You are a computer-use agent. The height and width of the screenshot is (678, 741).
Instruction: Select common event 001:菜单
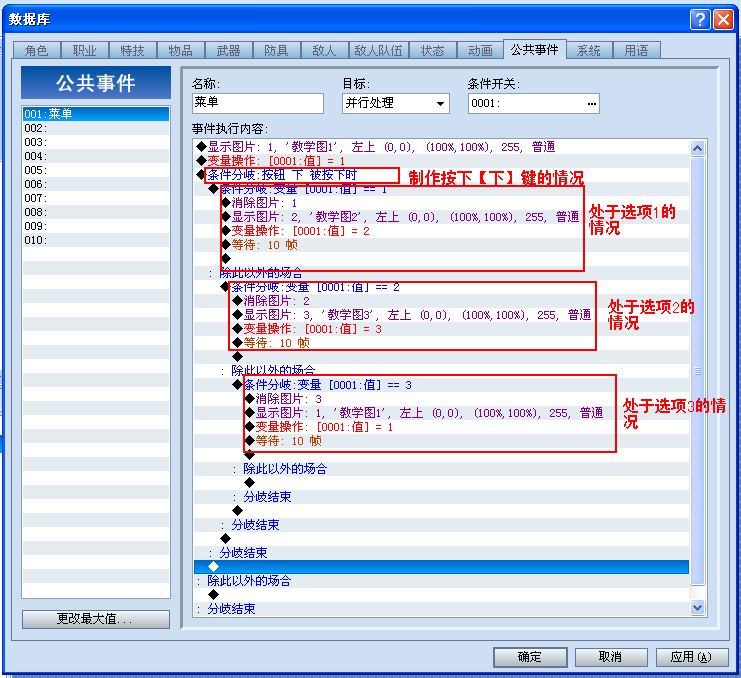pos(96,114)
